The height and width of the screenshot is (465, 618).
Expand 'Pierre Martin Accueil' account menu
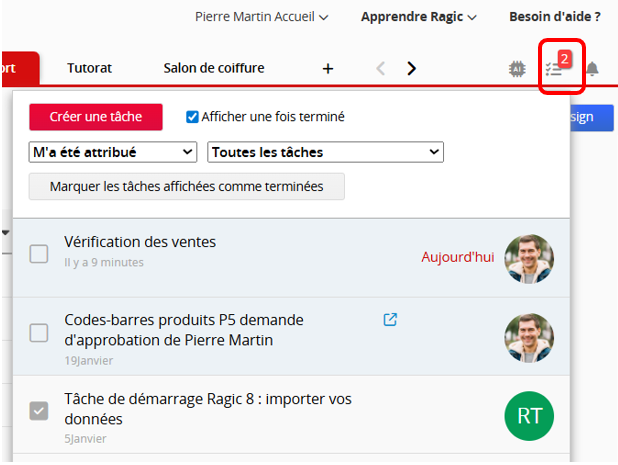(260, 17)
